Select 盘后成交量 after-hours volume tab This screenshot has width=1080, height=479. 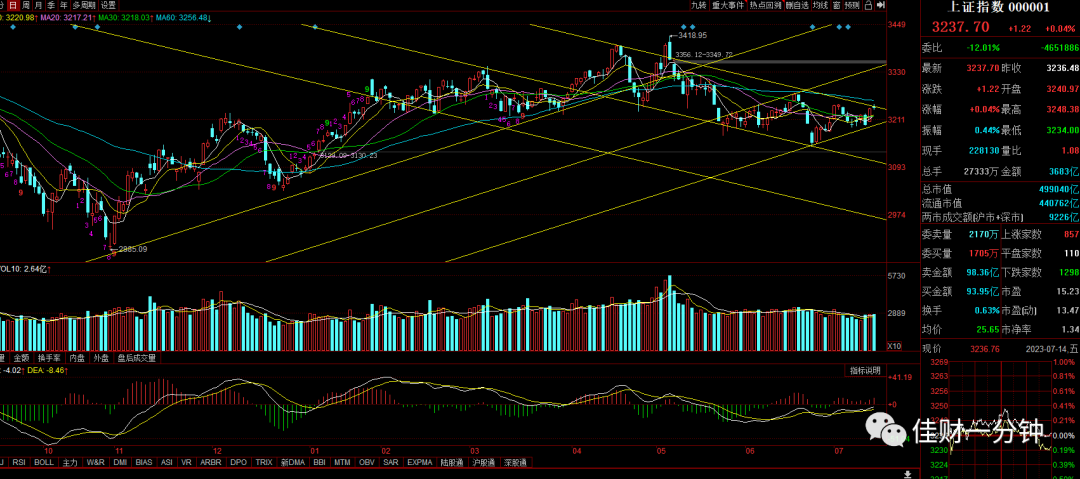coord(136,358)
